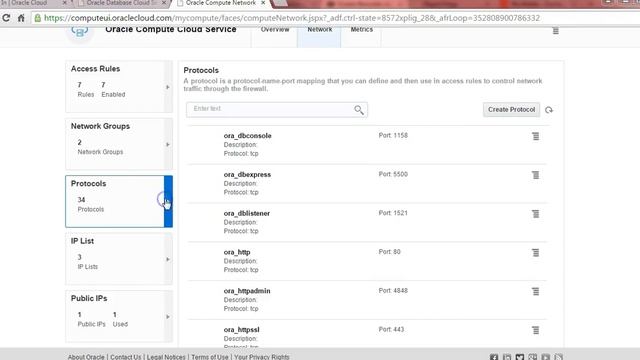Open menu for ora_http protocol
The image size is (640, 360).
(x=536, y=253)
